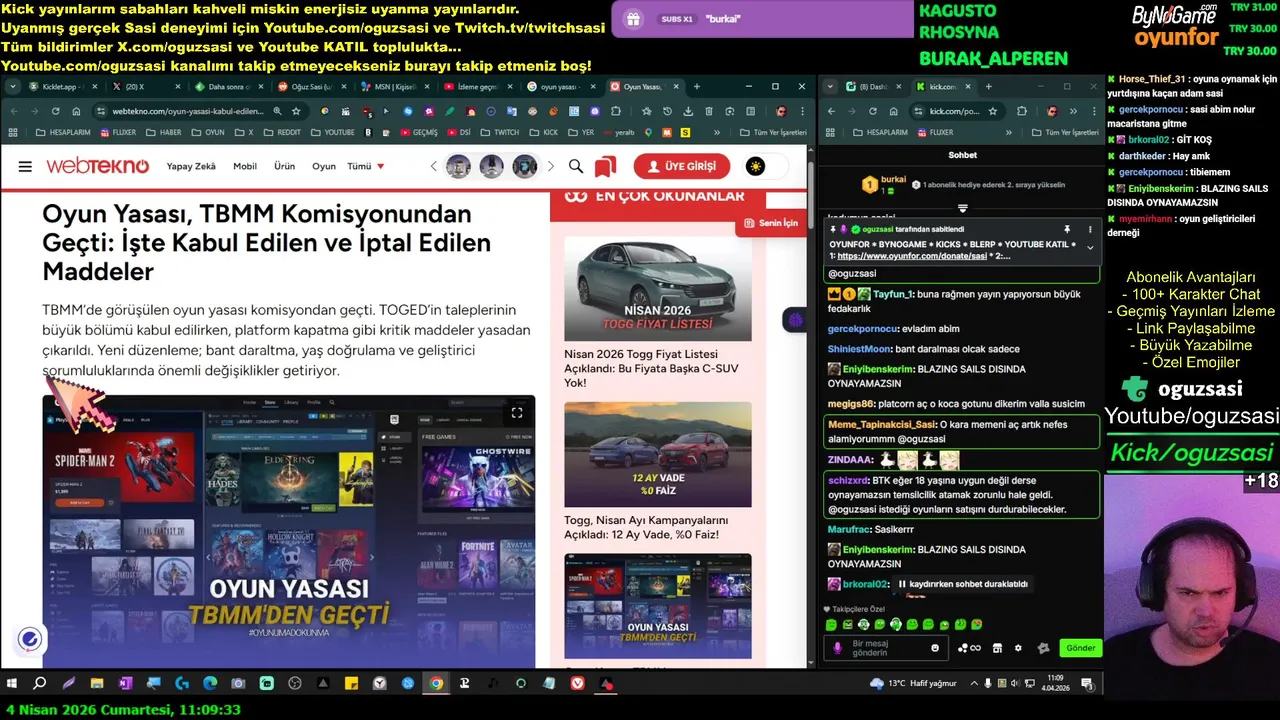
Task: Open the Webtekno hamburger menu
Action: 25,167
